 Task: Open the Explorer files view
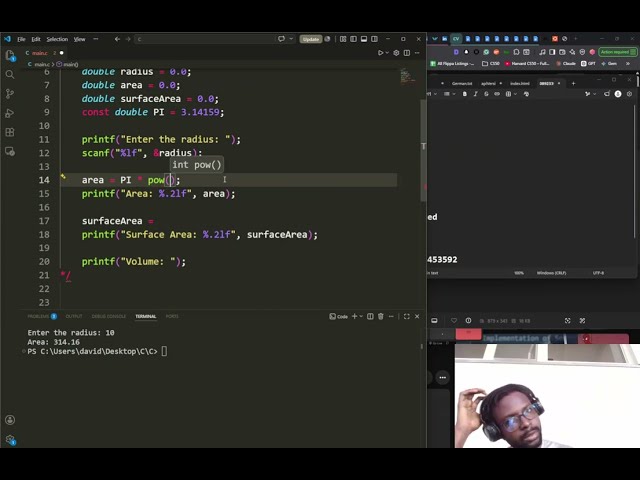10,55
